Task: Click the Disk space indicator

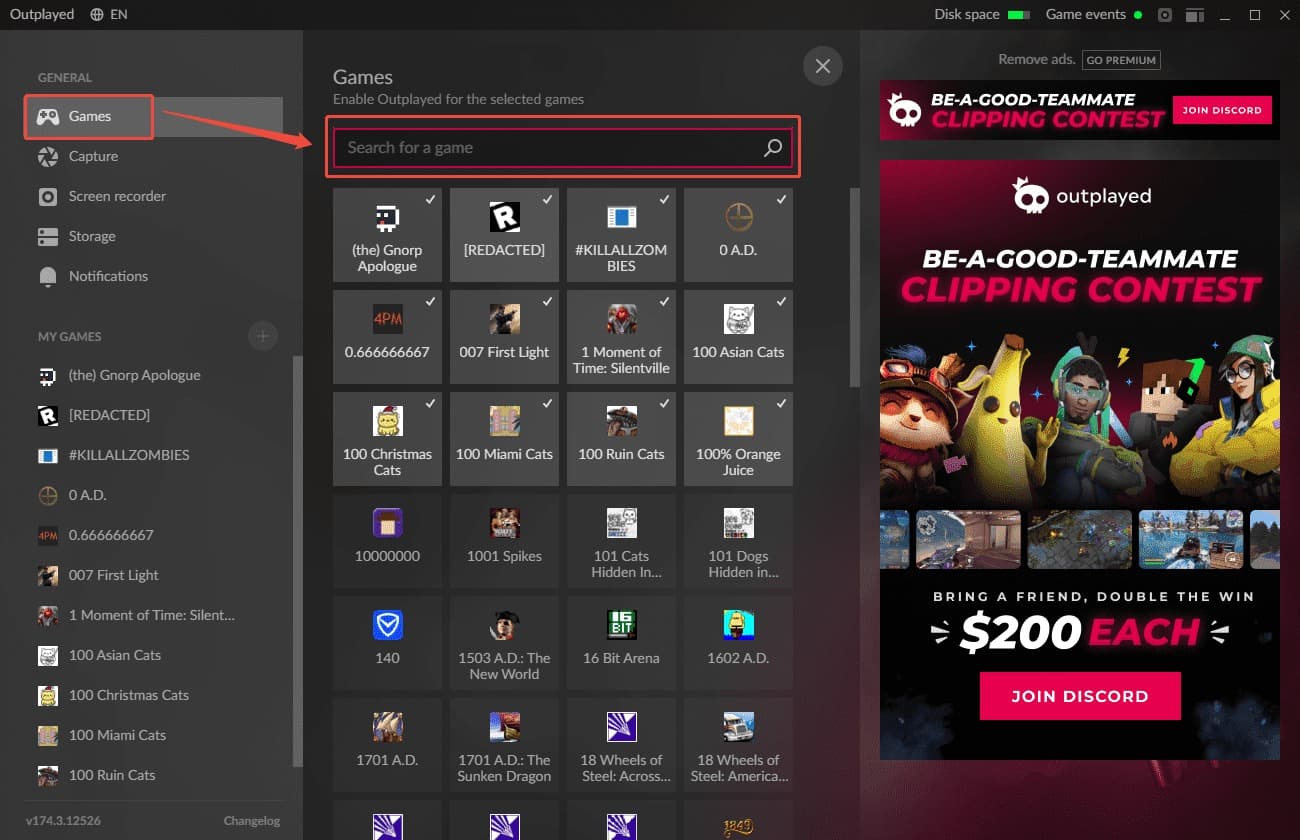Action: 982,15
